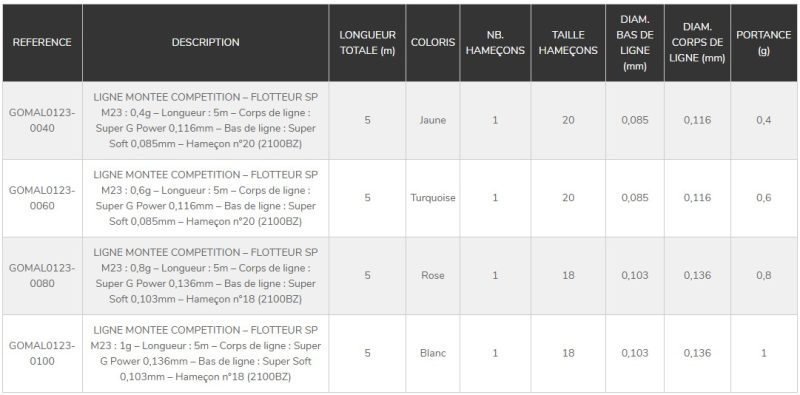Image resolution: width=800 pixels, height=395 pixels.
Task: Select the Blanc coloris cell
Action: 433,353
